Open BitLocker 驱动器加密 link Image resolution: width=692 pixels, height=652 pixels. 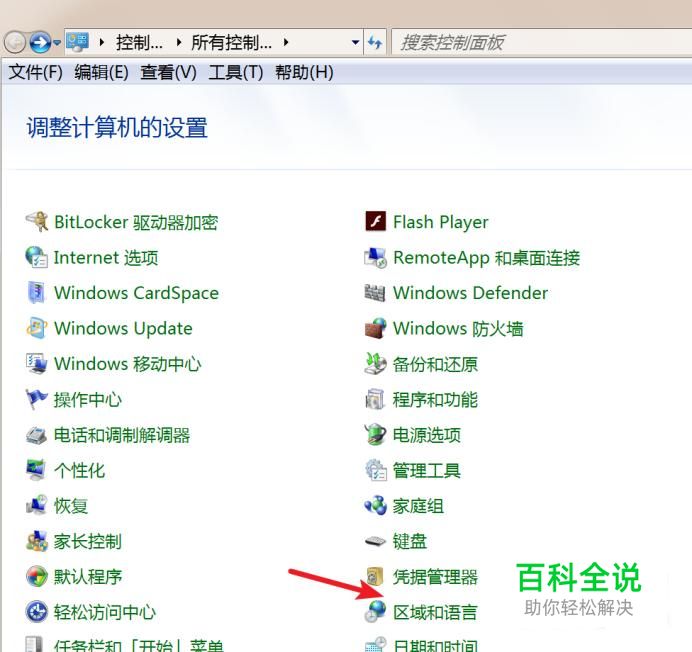(136, 222)
